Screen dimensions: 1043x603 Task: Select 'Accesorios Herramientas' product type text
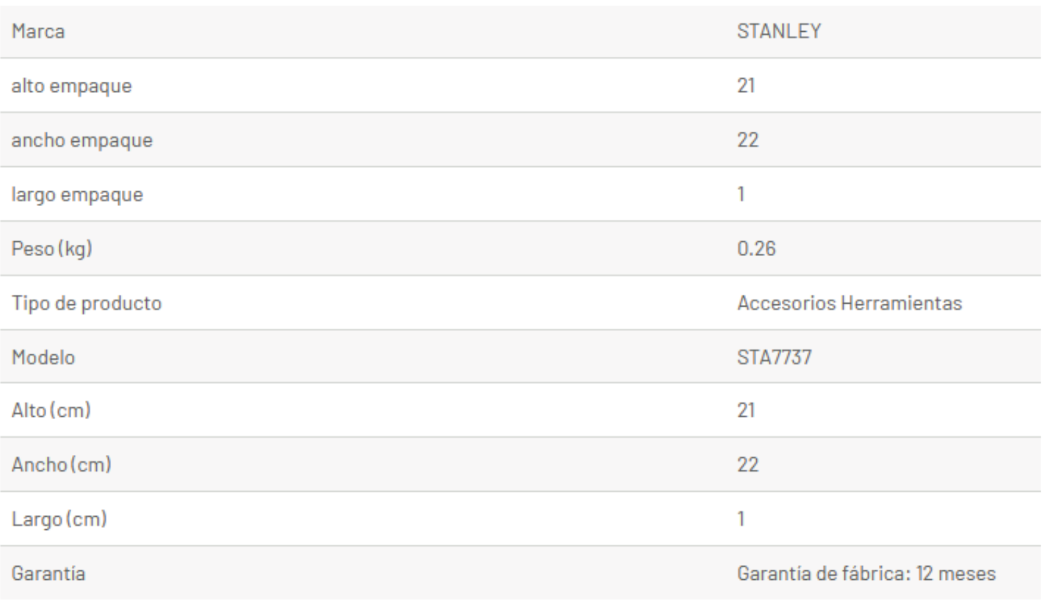tap(849, 302)
